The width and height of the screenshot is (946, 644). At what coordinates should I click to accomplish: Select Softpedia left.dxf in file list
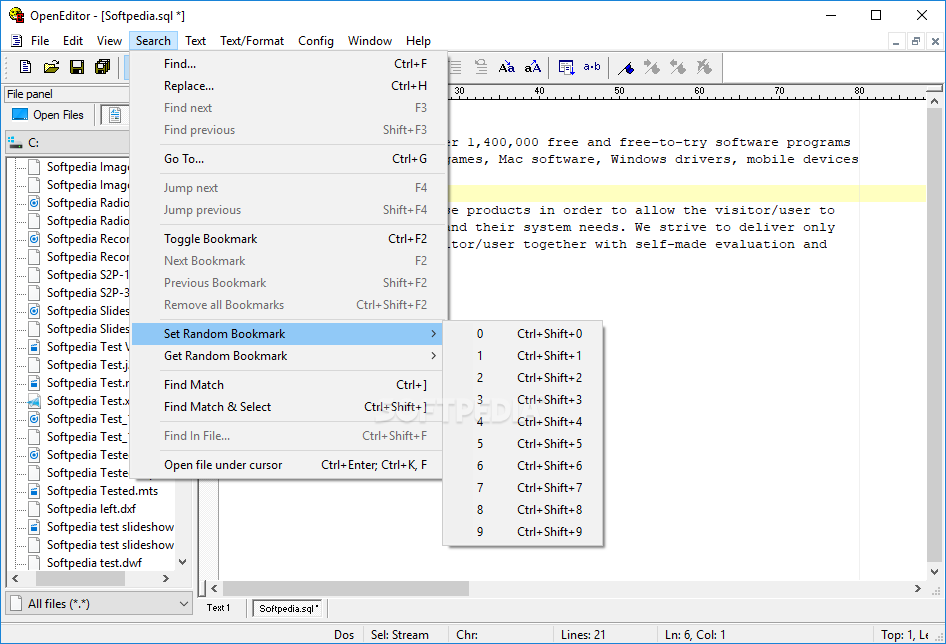pos(91,509)
